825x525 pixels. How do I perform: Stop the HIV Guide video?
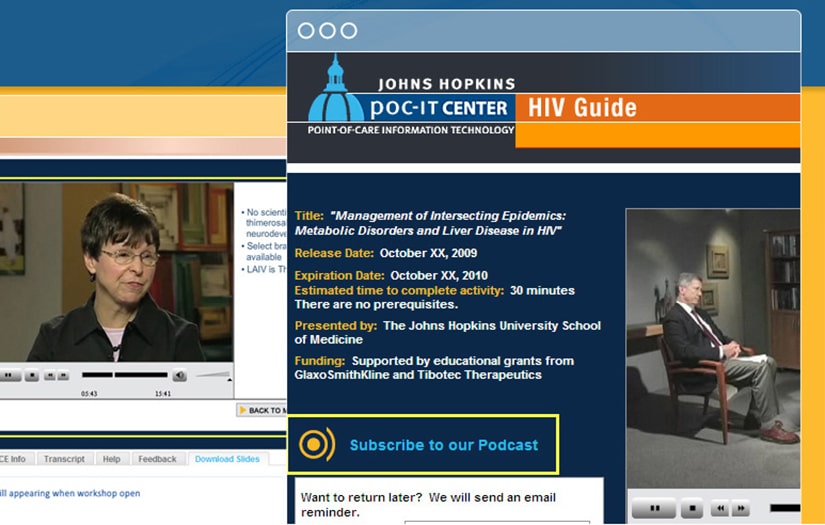(x=692, y=508)
